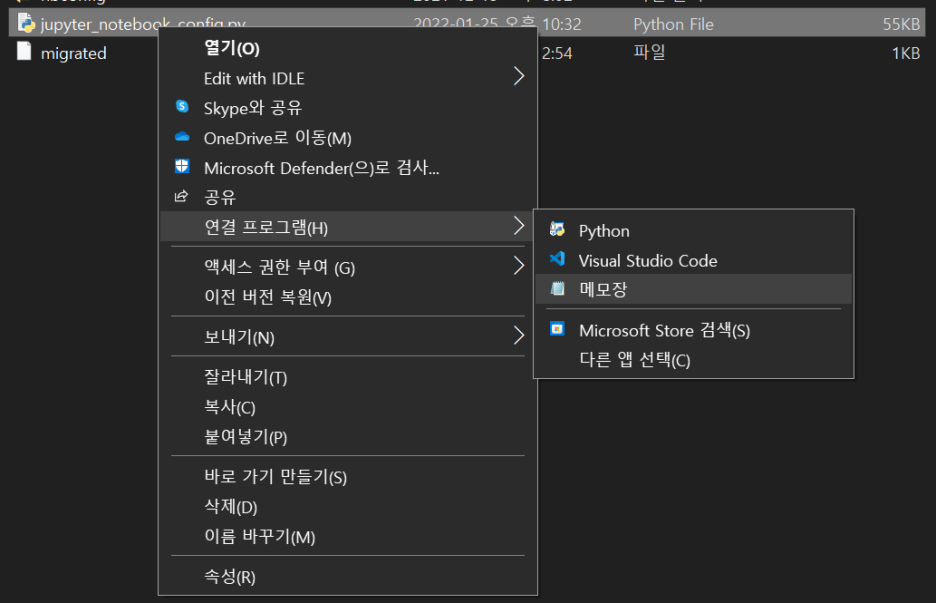Click the Python icon in the submenu
This screenshot has height=603, width=936.
coord(558,229)
